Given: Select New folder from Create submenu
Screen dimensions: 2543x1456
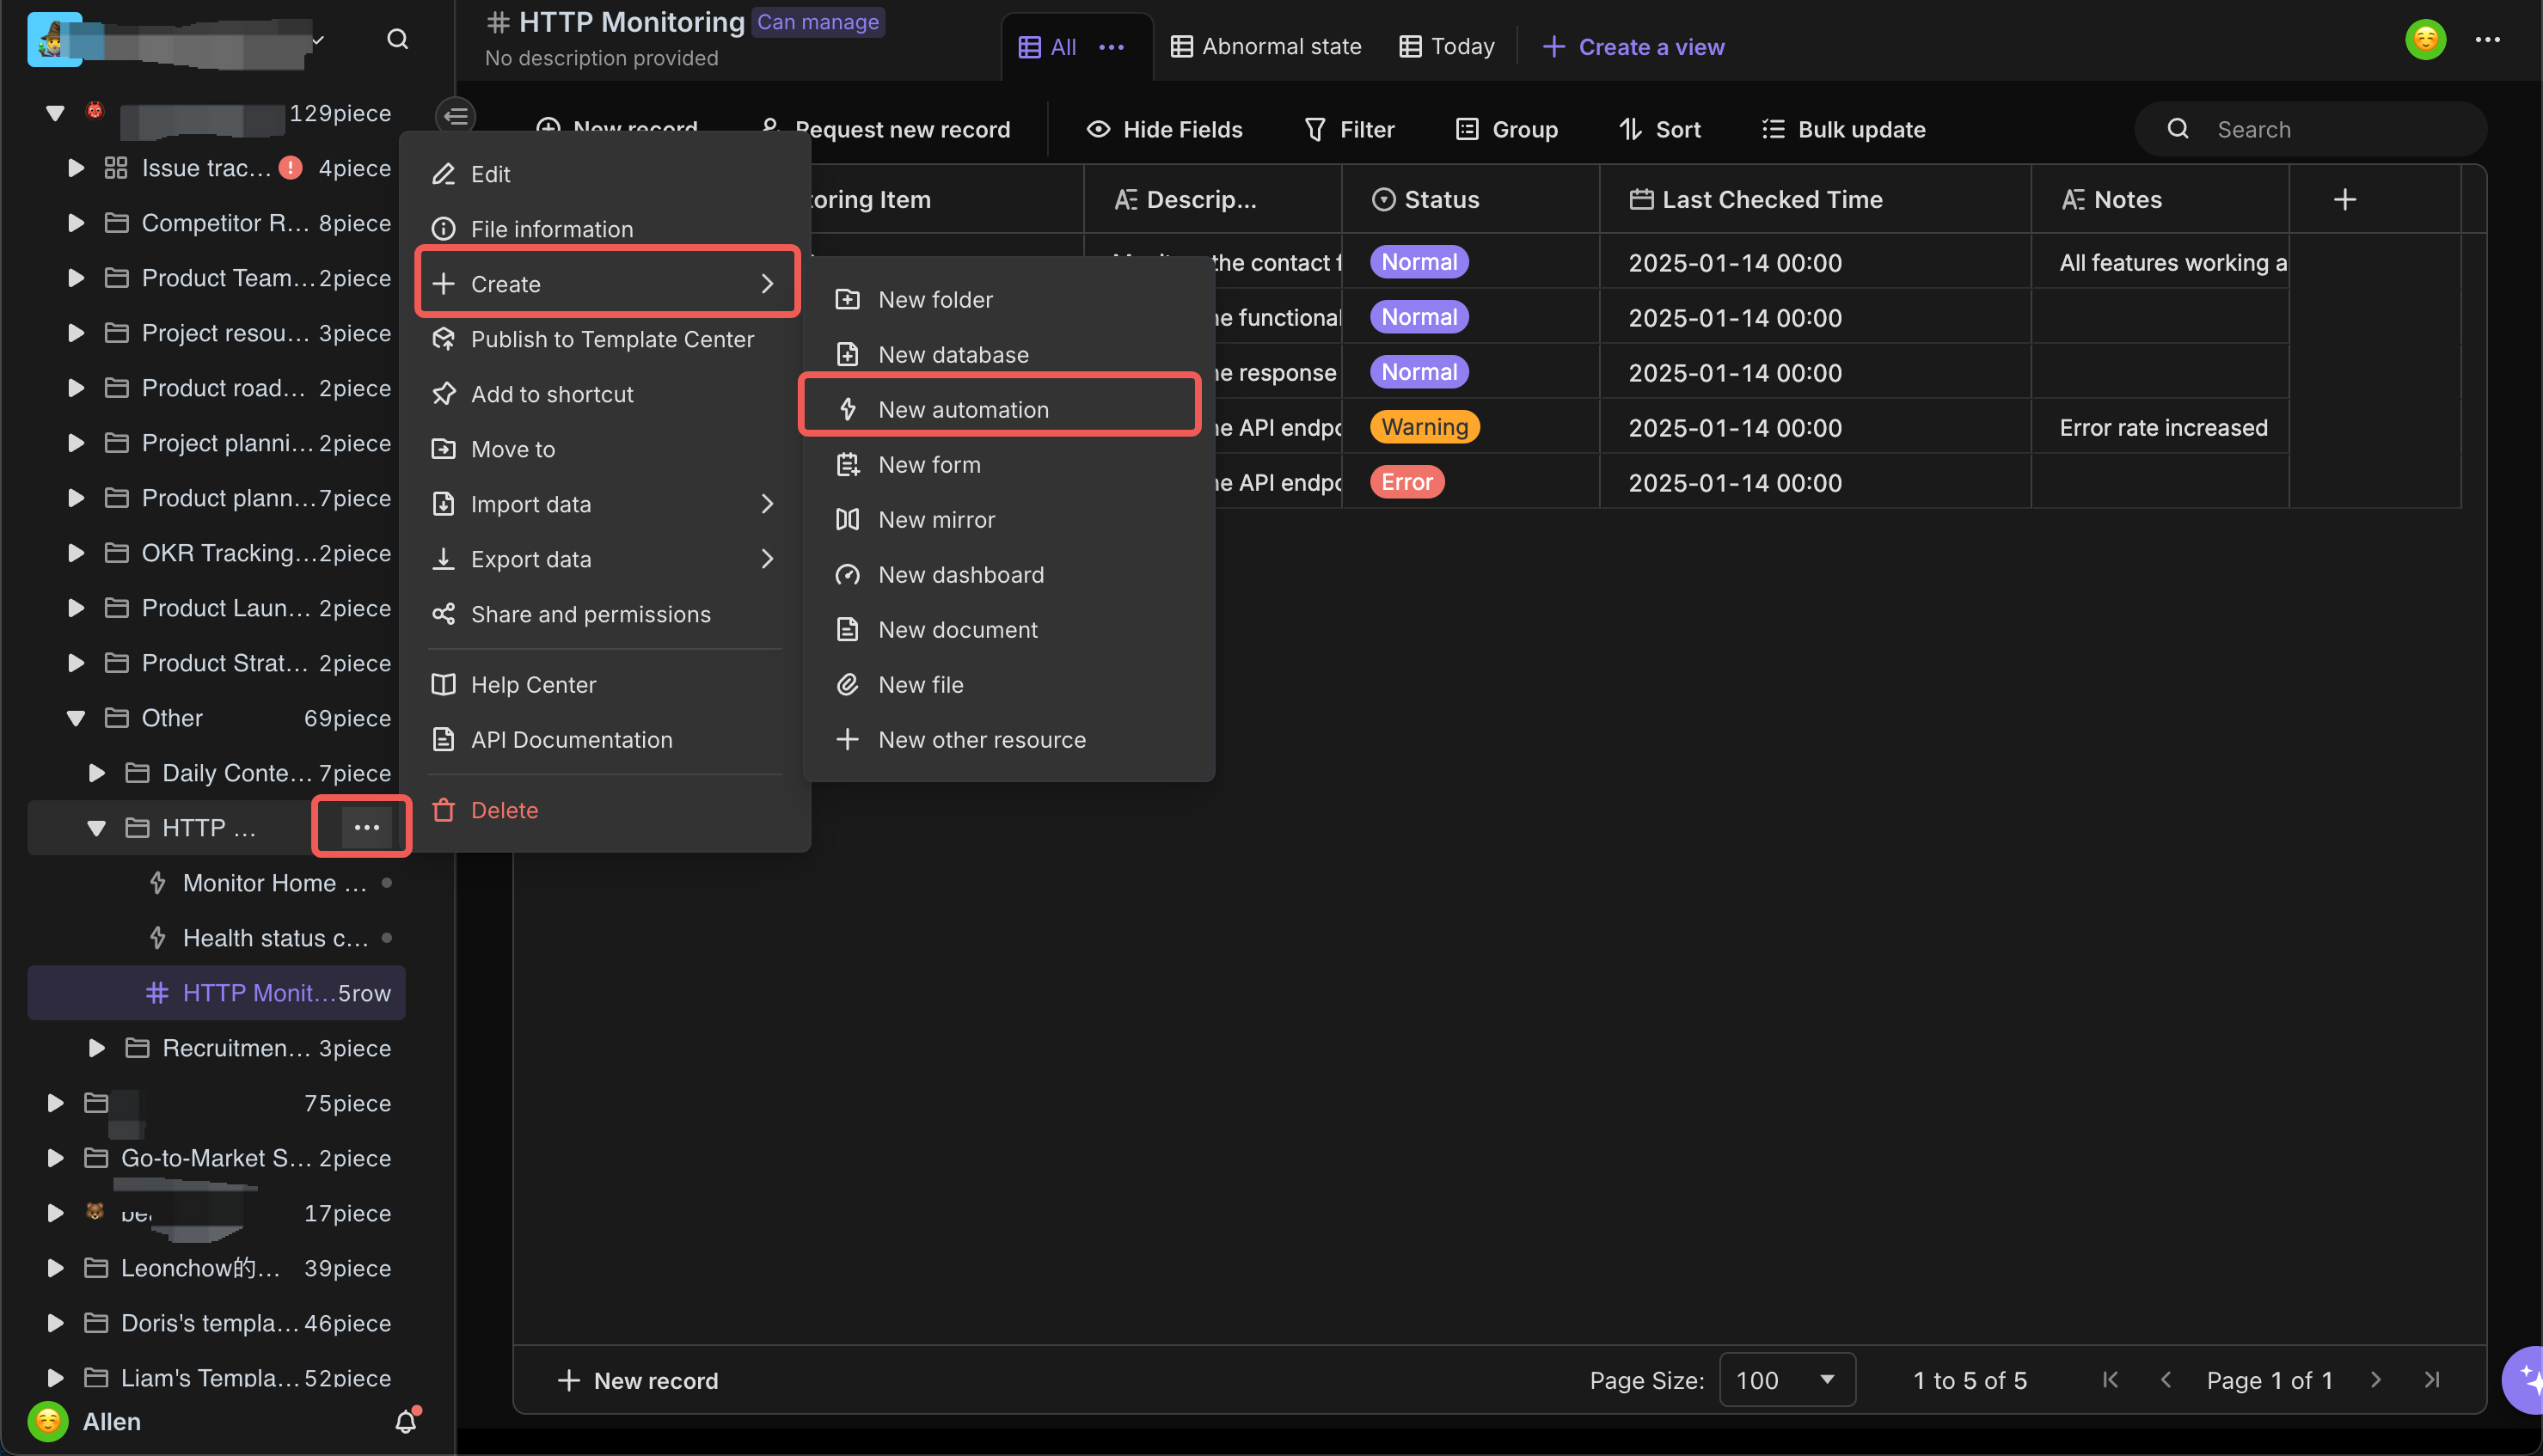Looking at the screenshot, I should pos(938,297).
